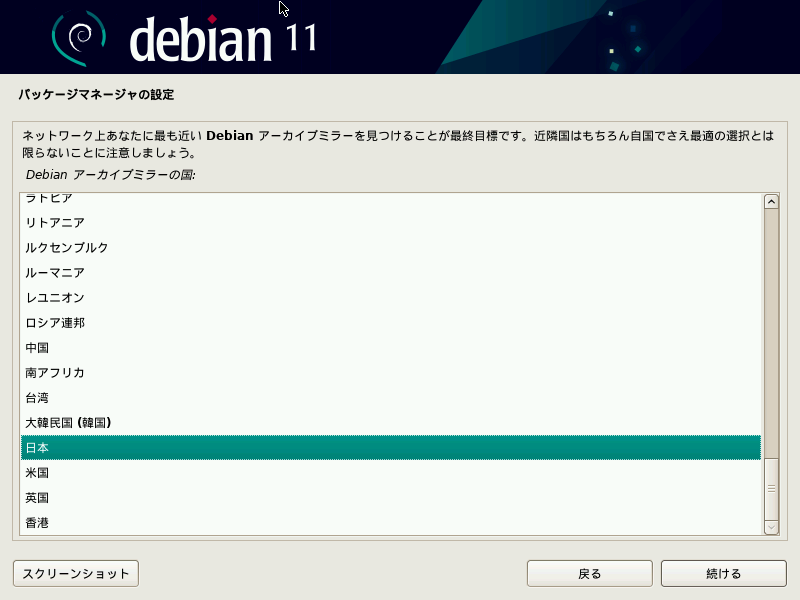The height and width of the screenshot is (600, 800).
Task: Choose 英国 as the archive mirror country
Action: (x=391, y=497)
